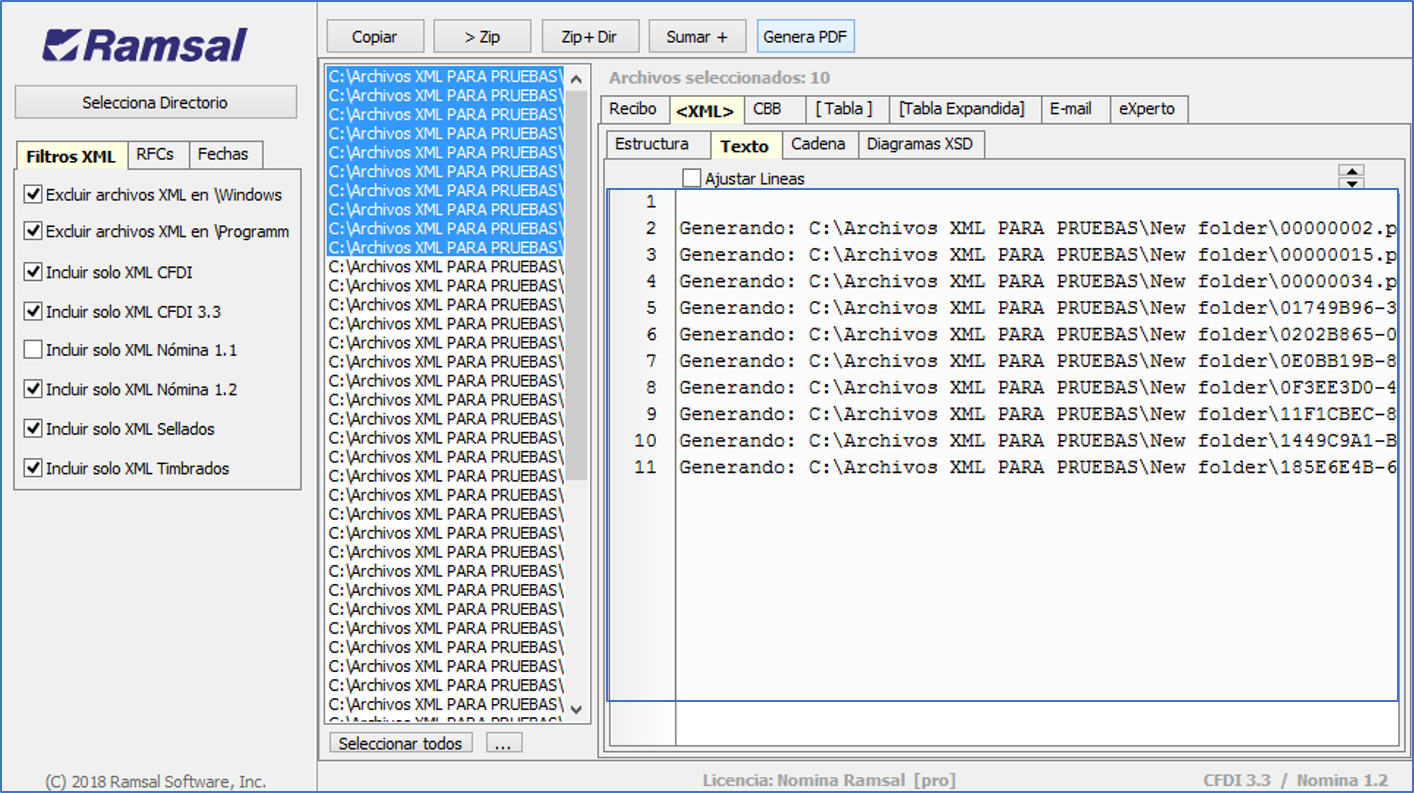This screenshot has width=1414, height=793.
Task: Open the eXperto tab
Action: tap(1147, 109)
